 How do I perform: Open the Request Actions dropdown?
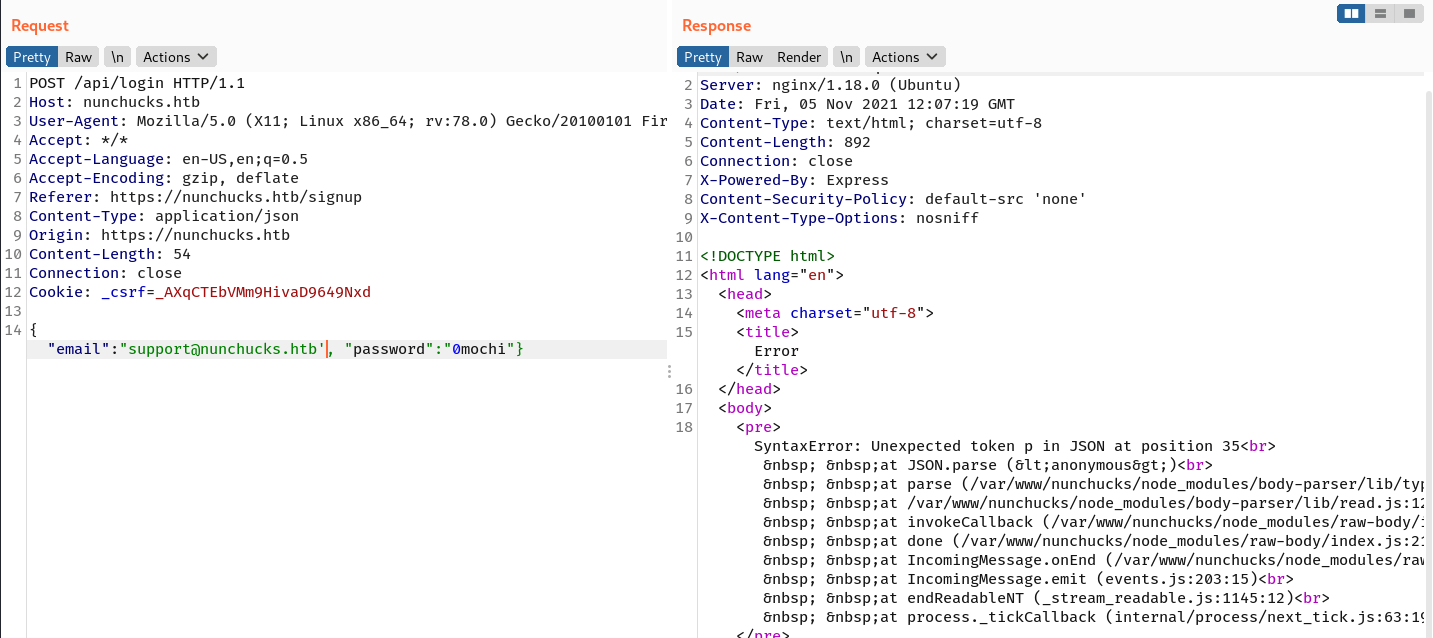(176, 57)
